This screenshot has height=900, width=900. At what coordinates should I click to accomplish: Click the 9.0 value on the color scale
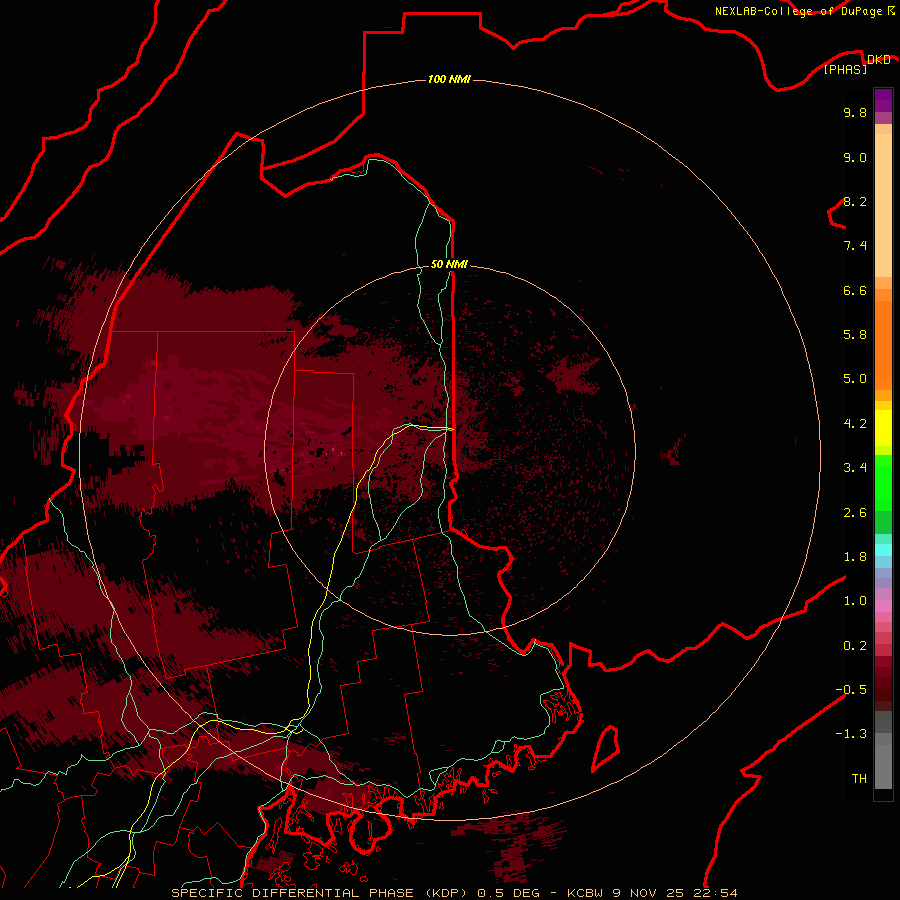(855, 157)
